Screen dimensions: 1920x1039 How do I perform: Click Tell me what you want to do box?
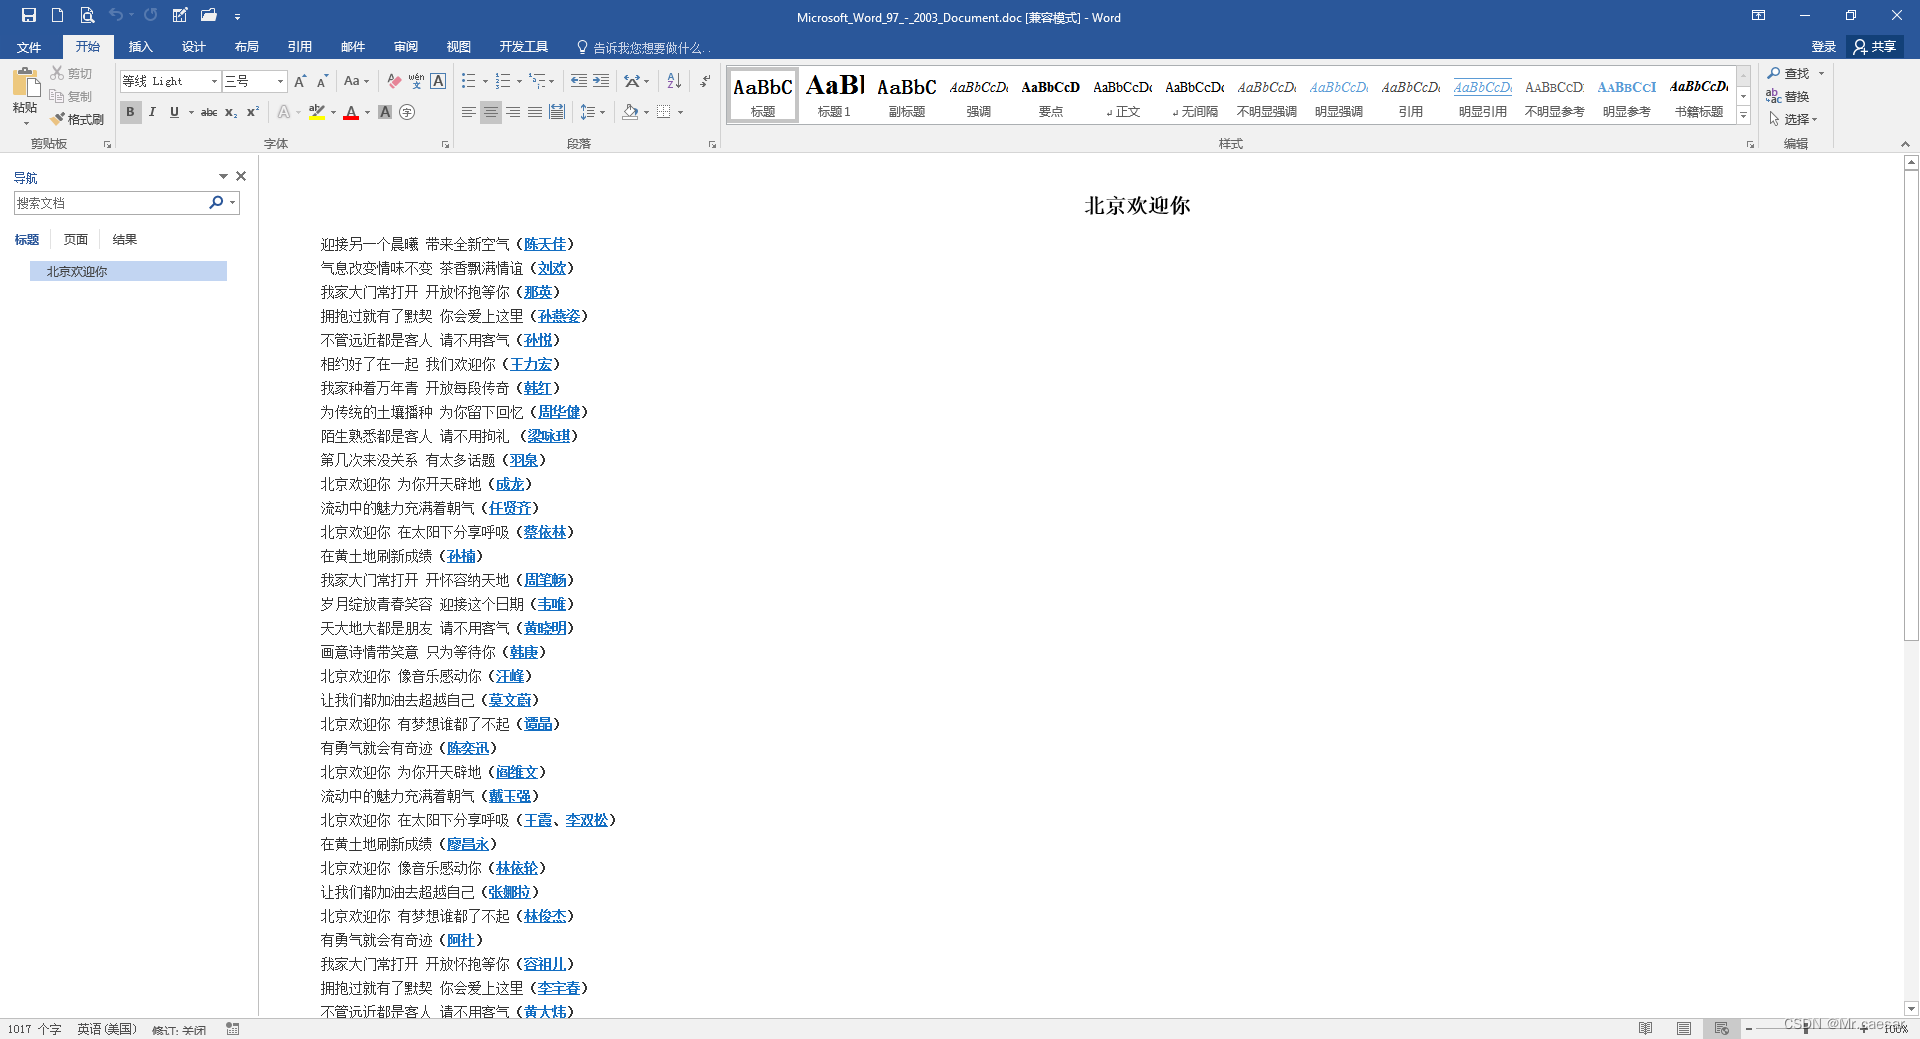[x=645, y=47]
